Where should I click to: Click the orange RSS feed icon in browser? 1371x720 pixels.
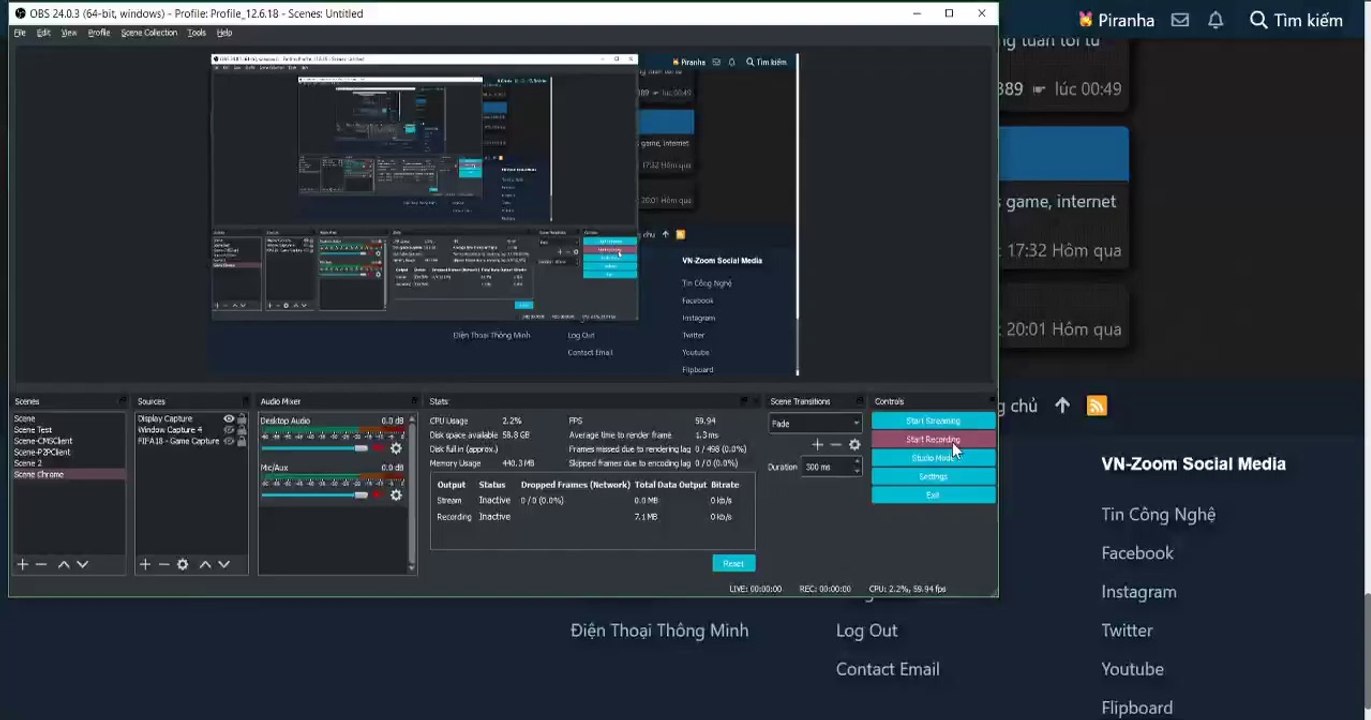1097,406
